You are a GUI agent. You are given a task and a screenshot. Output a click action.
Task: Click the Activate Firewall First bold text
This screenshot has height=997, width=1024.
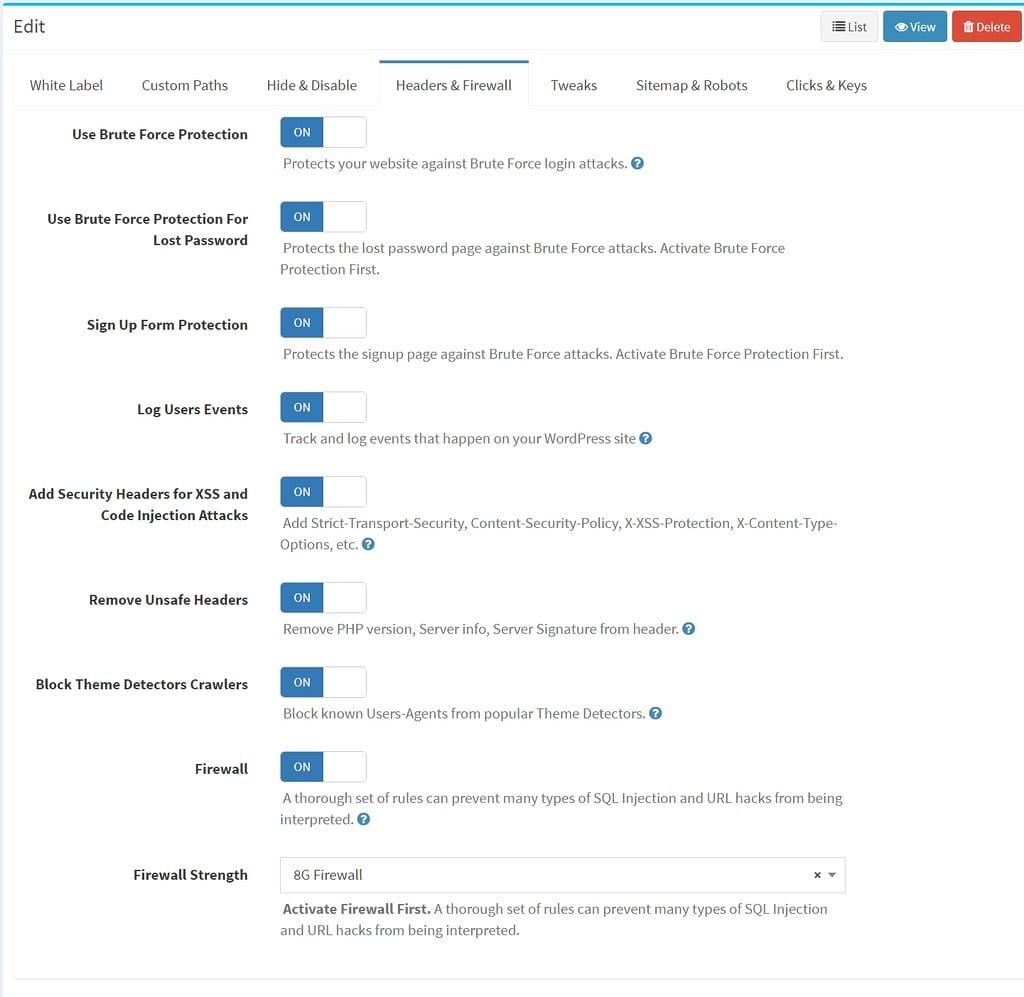point(357,909)
